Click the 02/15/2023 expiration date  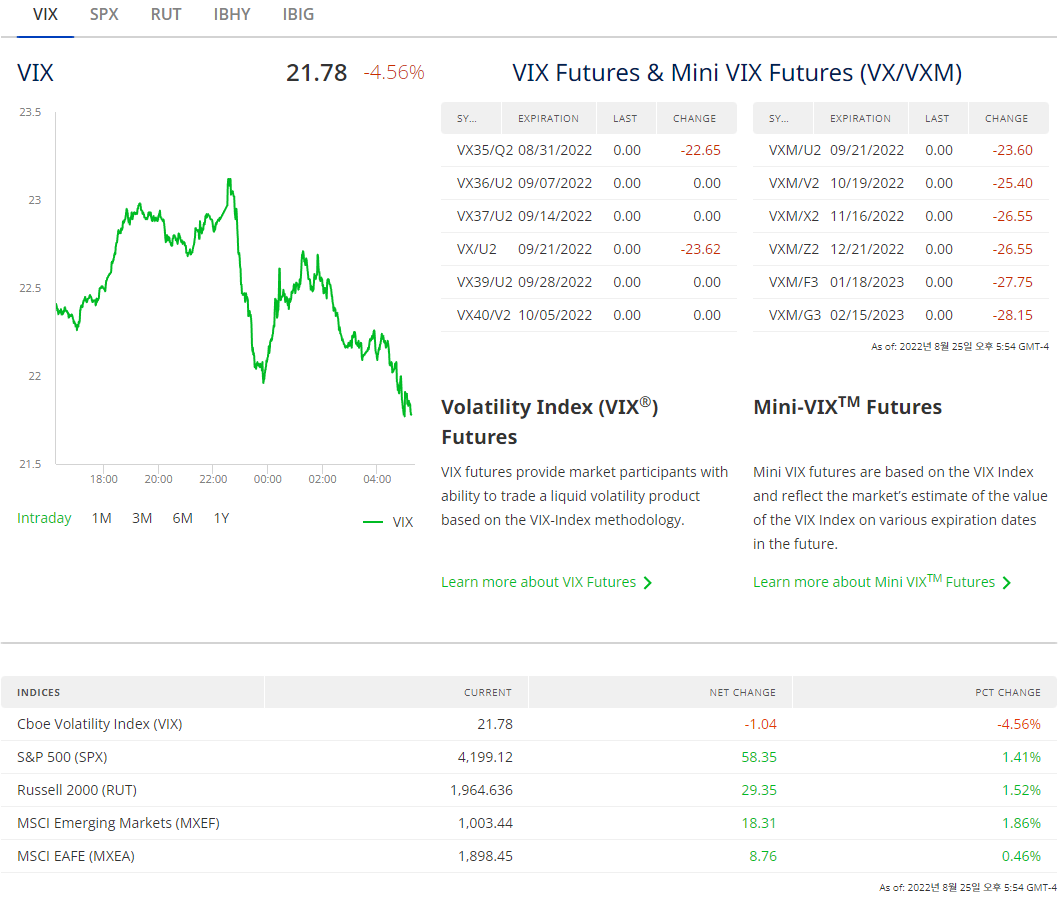click(x=867, y=316)
